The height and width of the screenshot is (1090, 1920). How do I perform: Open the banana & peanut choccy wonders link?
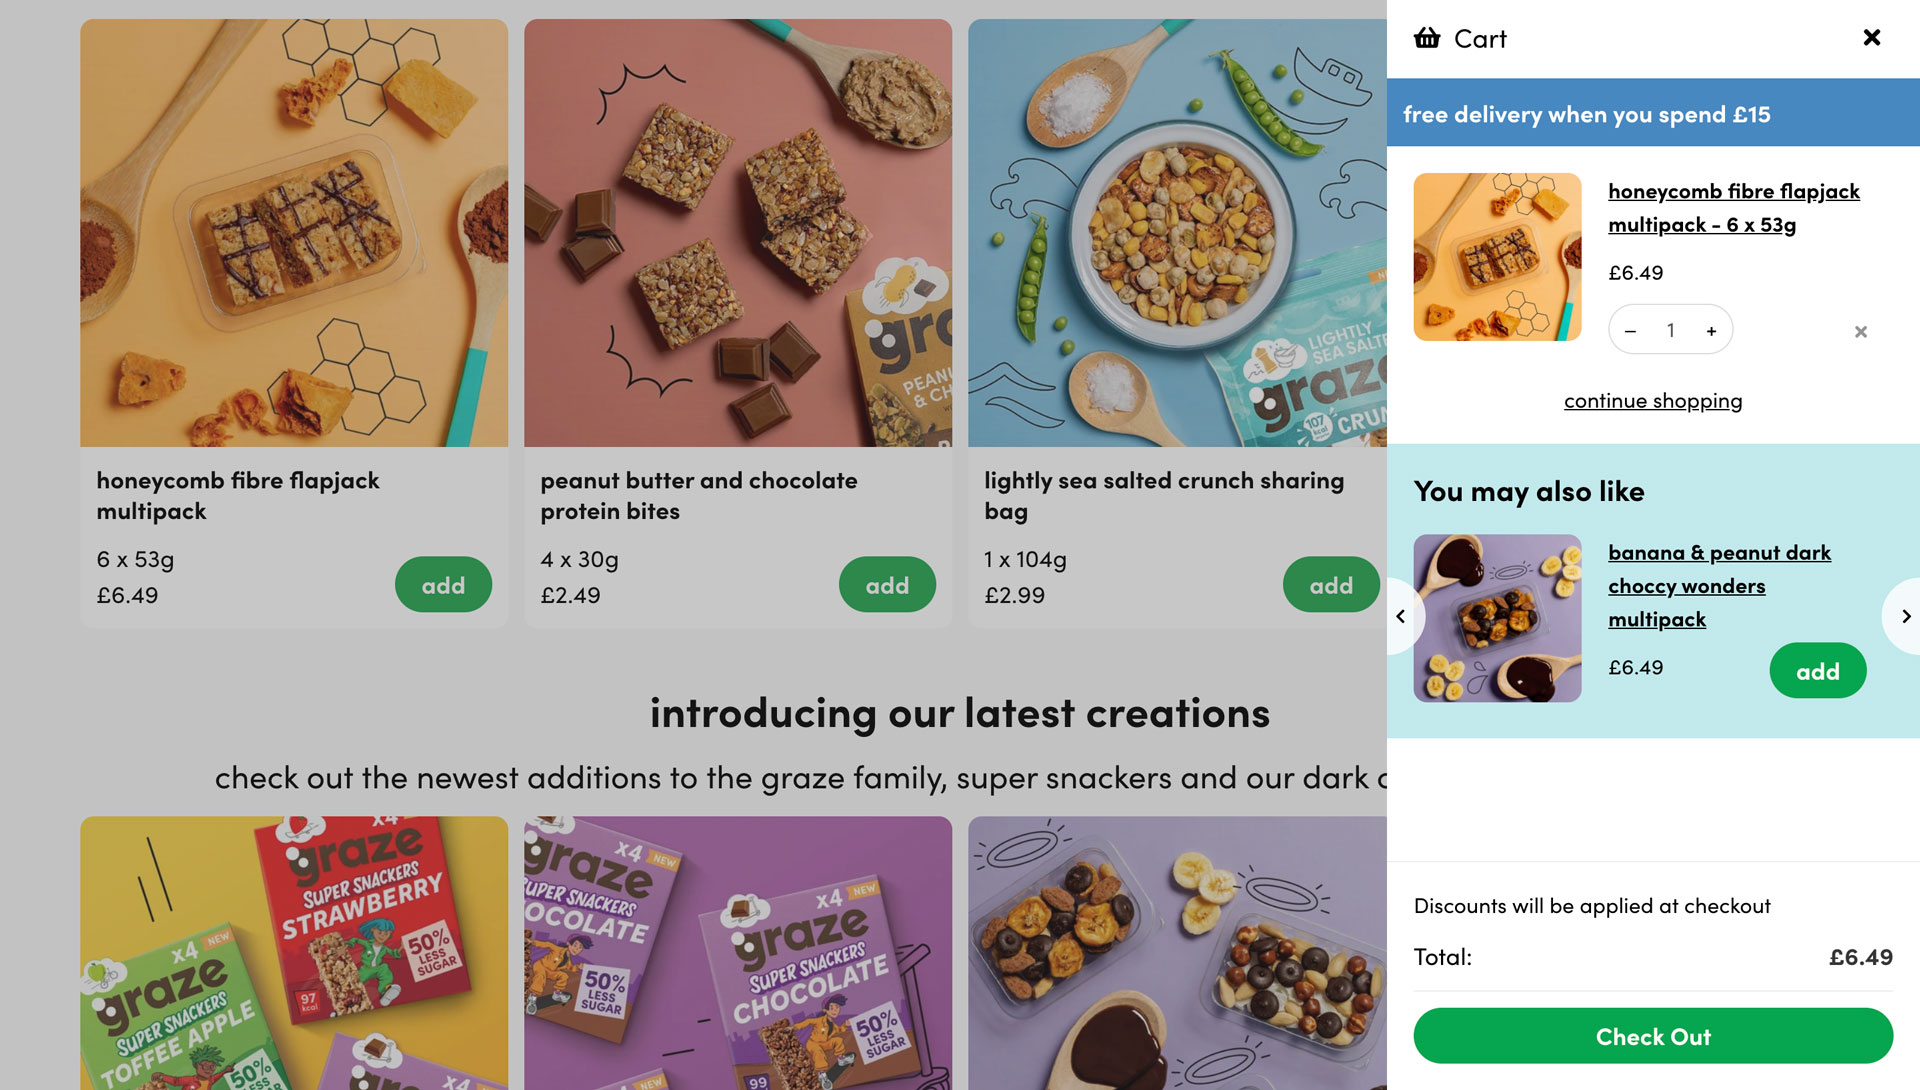point(1719,585)
